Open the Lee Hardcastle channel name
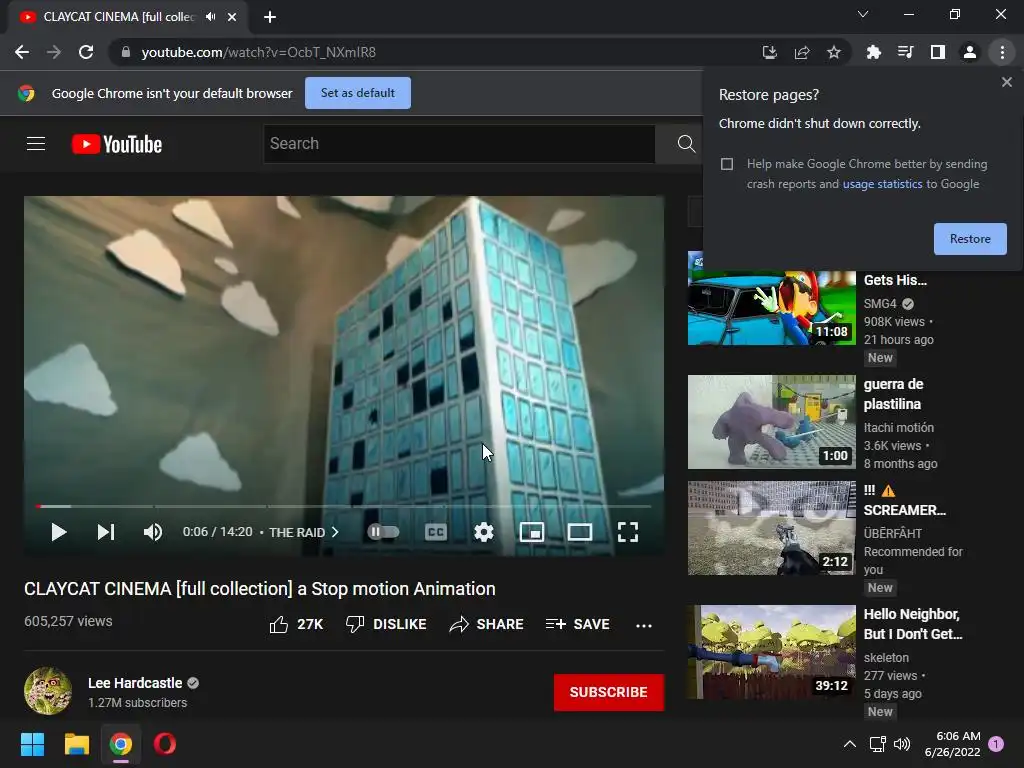 coord(135,683)
